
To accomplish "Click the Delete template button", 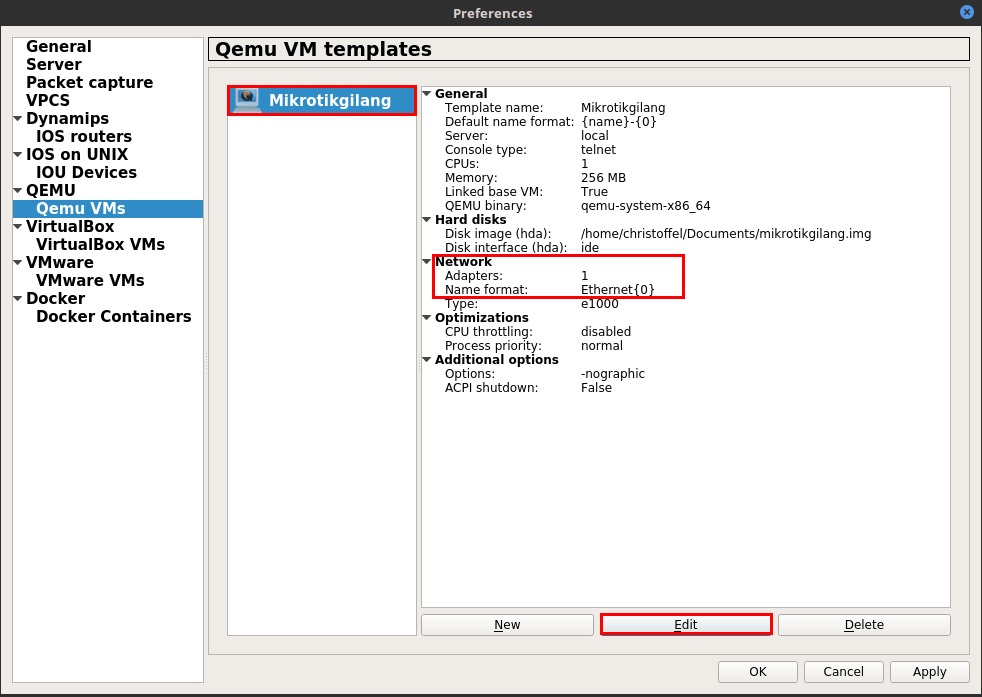I will (864, 624).
